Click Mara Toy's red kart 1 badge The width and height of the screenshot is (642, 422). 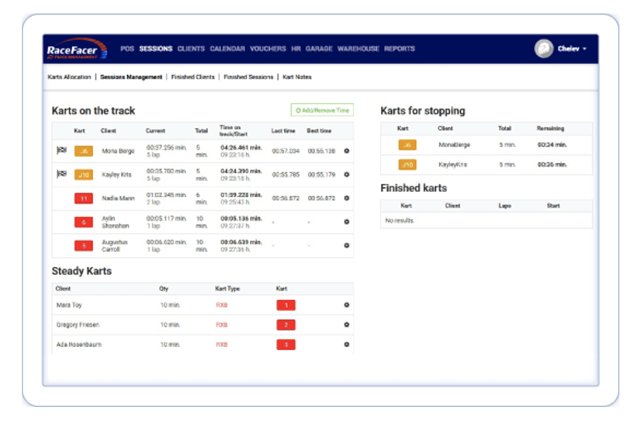click(x=286, y=305)
